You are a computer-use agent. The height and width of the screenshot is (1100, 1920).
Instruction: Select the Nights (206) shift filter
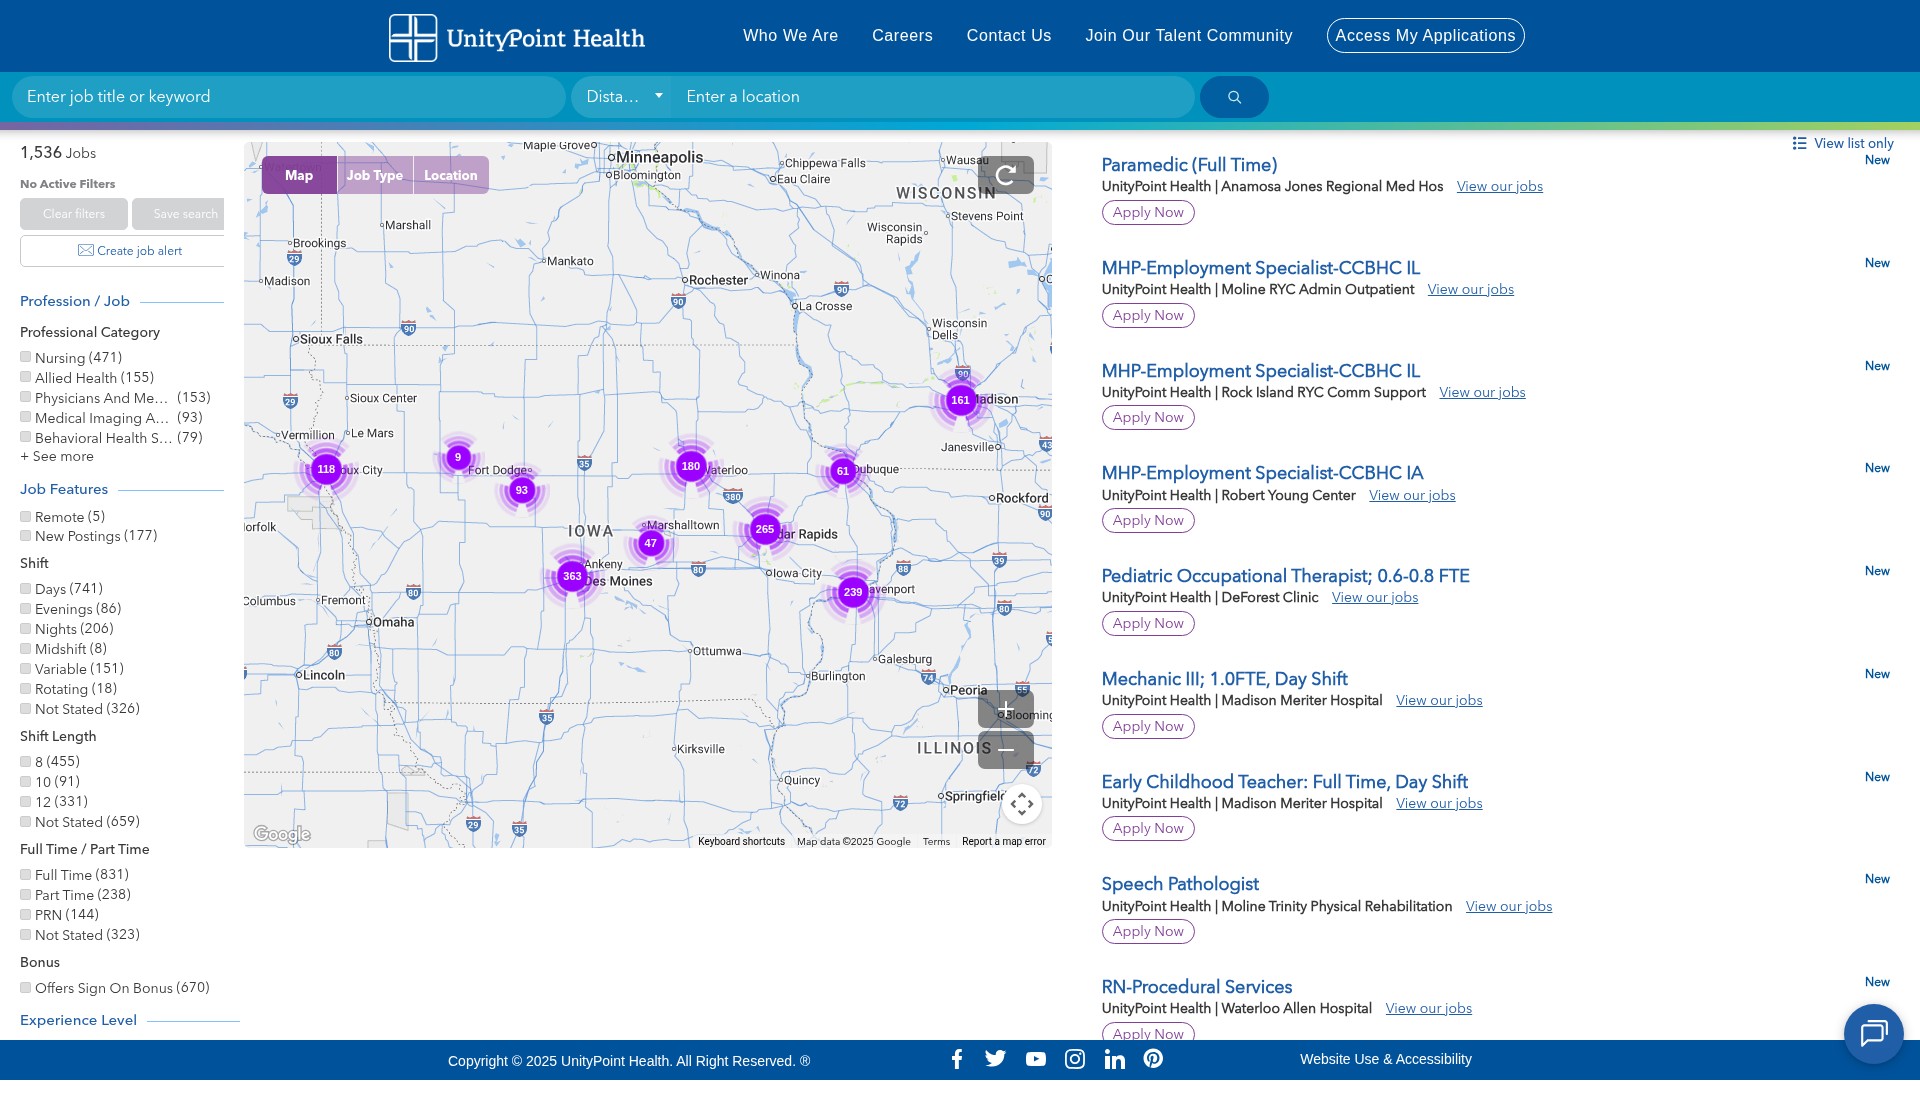(x=26, y=628)
